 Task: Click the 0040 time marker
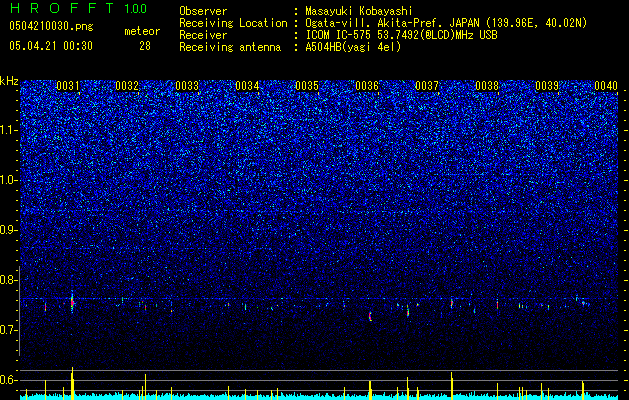click(606, 86)
